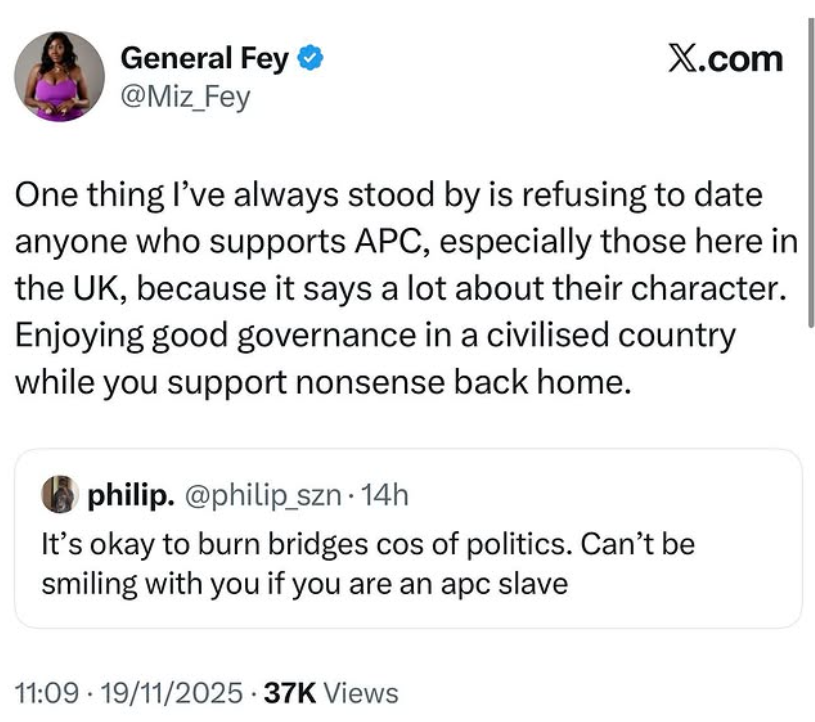Image resolution: width=815 pixels, height=722 pixels.
Task: Click the "apc slave" line in quoted post
Action: pos(304,583)
